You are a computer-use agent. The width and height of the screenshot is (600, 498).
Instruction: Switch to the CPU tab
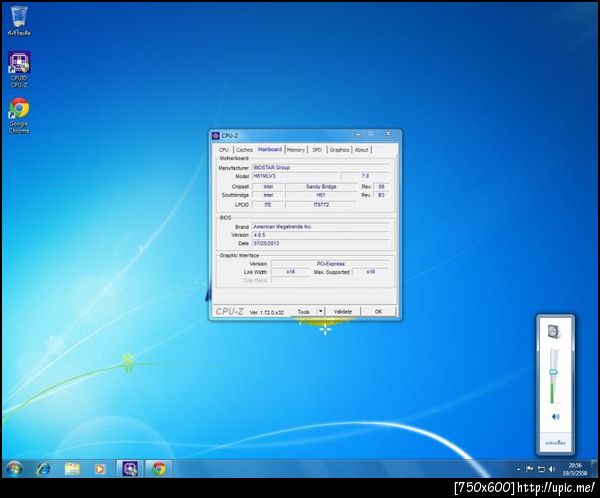(224, 150)
